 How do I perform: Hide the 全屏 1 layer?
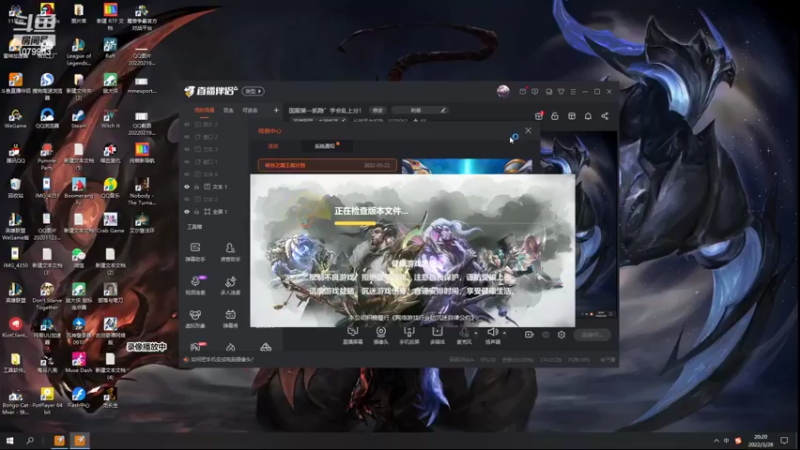coord(187,212)
